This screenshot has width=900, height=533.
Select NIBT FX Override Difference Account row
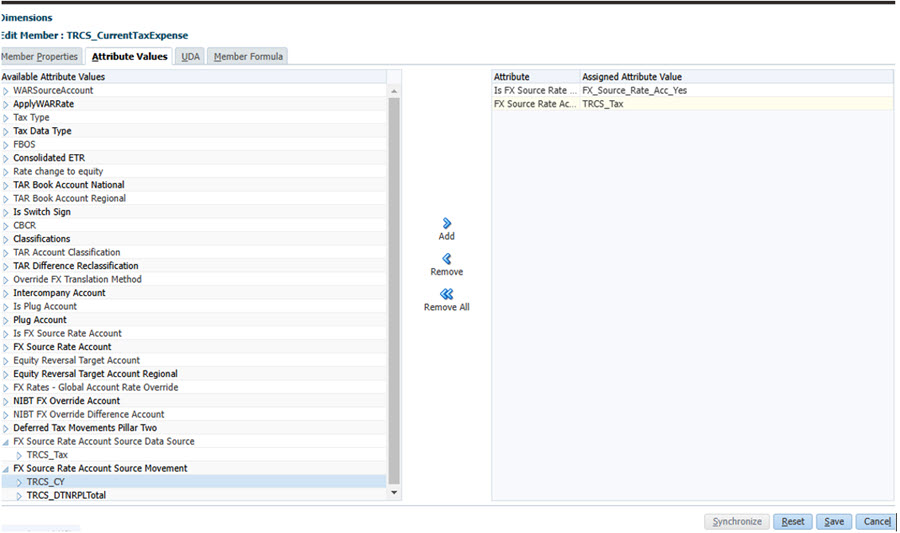click(x=193, y=414)
